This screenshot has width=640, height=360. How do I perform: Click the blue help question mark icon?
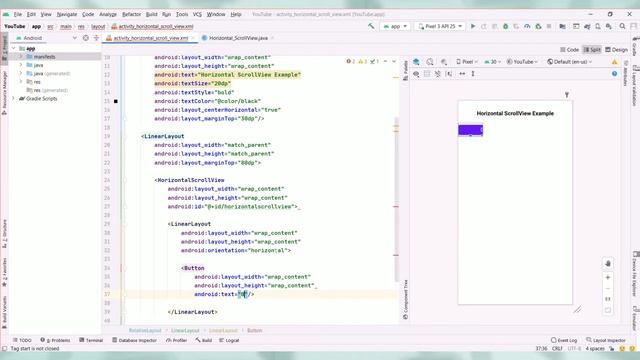pos(614,74)
